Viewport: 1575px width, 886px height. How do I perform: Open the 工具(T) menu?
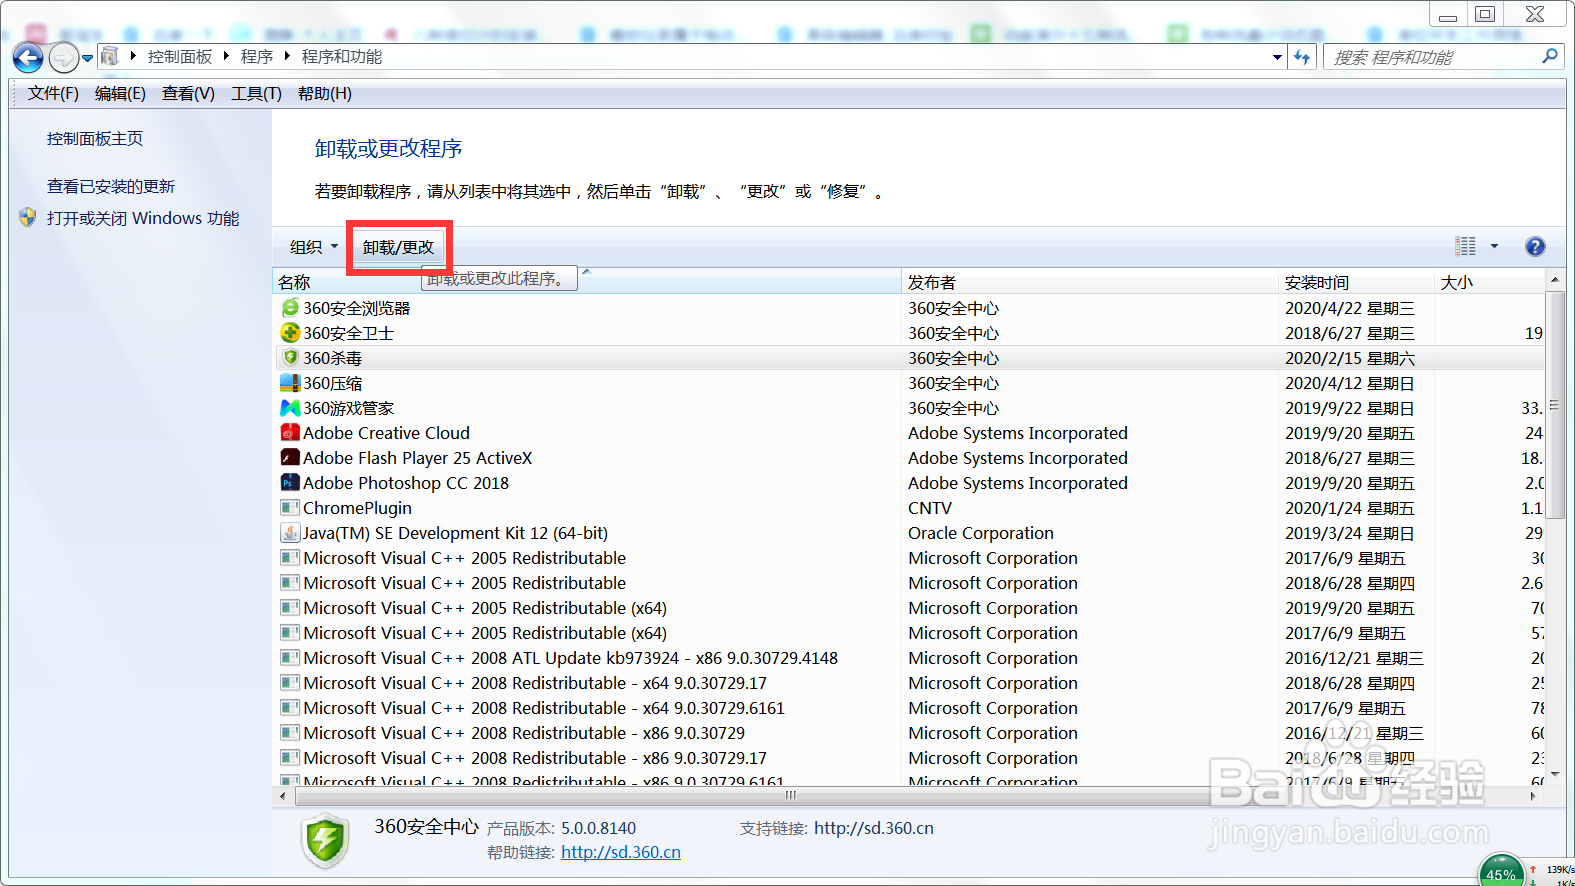(256, 93)
